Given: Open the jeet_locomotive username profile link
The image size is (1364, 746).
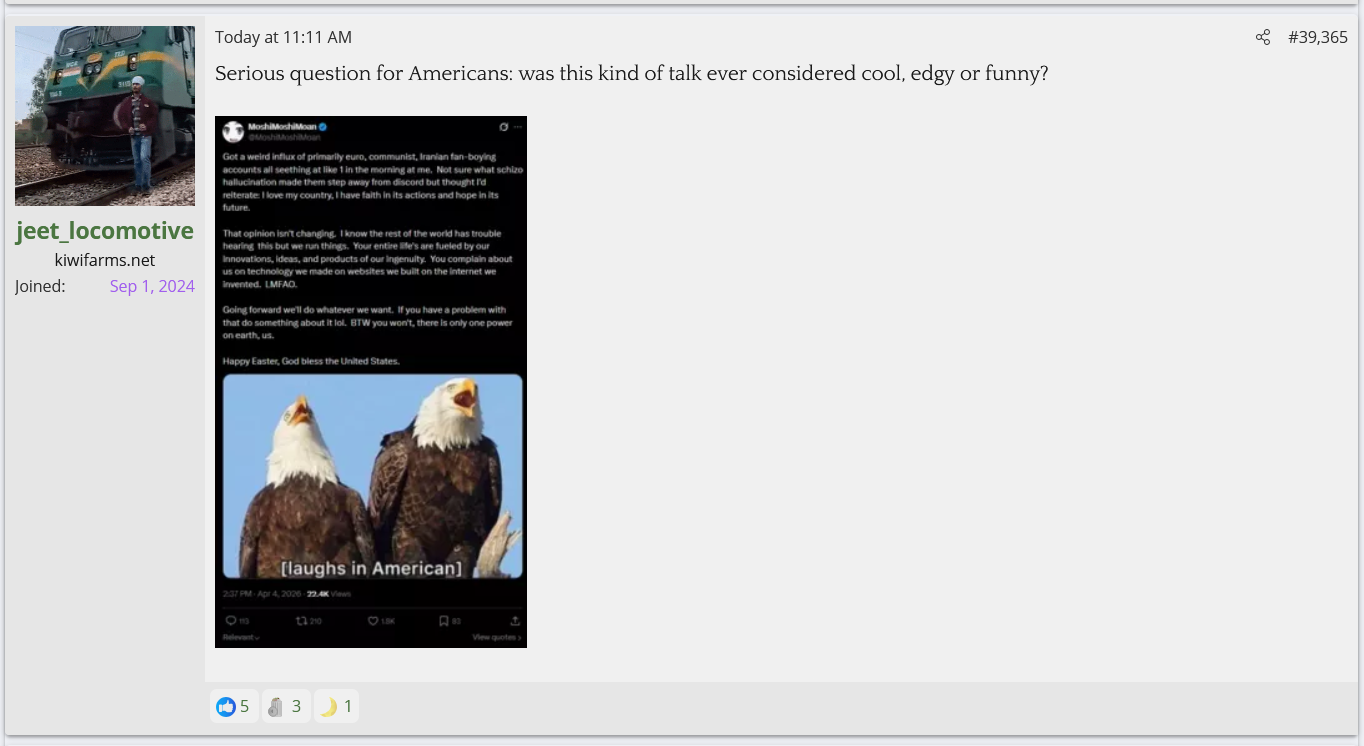Looking at the screenshot, I should click(x=105, y=231).
